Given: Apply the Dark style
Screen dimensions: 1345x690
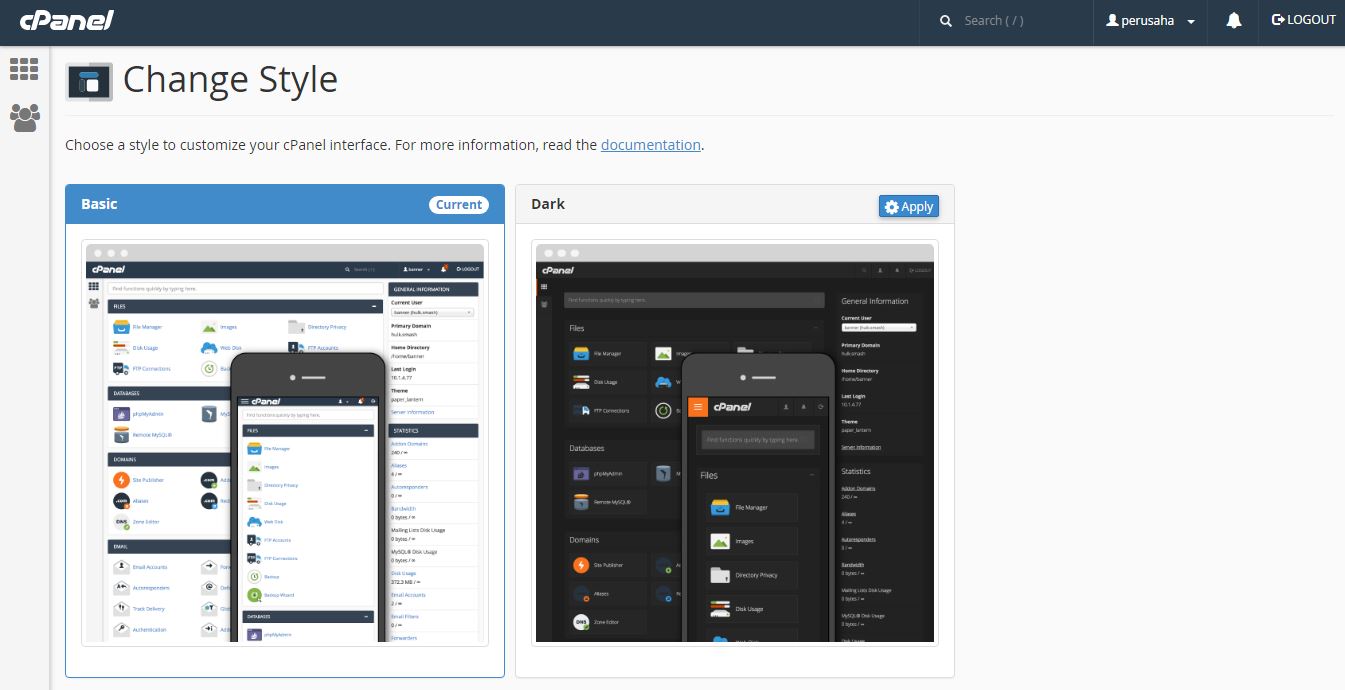Looking at the screenshot, I should [909, 206].
